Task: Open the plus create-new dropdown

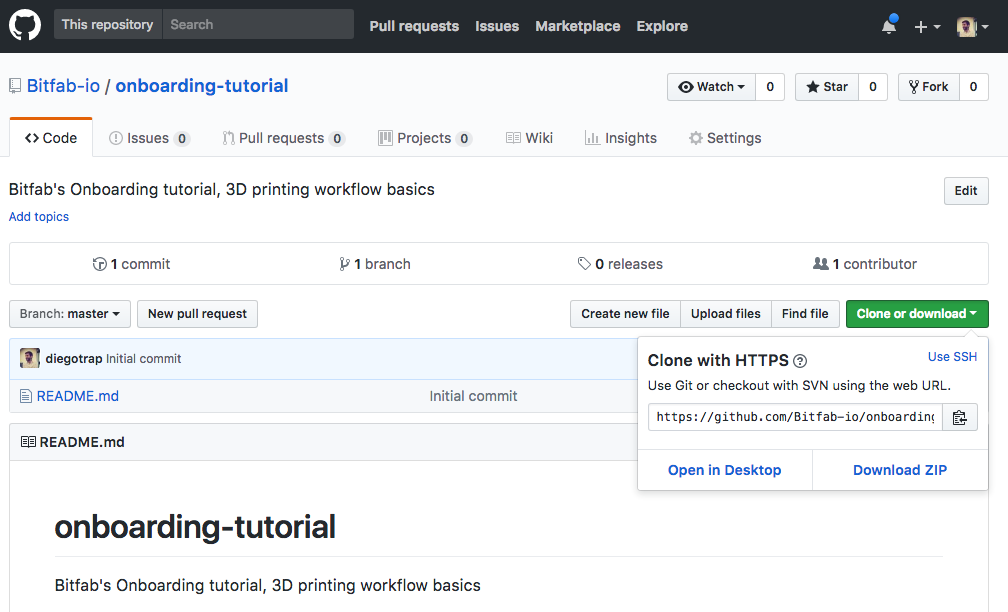Action: pyautogui.click(x=928, y=26)
